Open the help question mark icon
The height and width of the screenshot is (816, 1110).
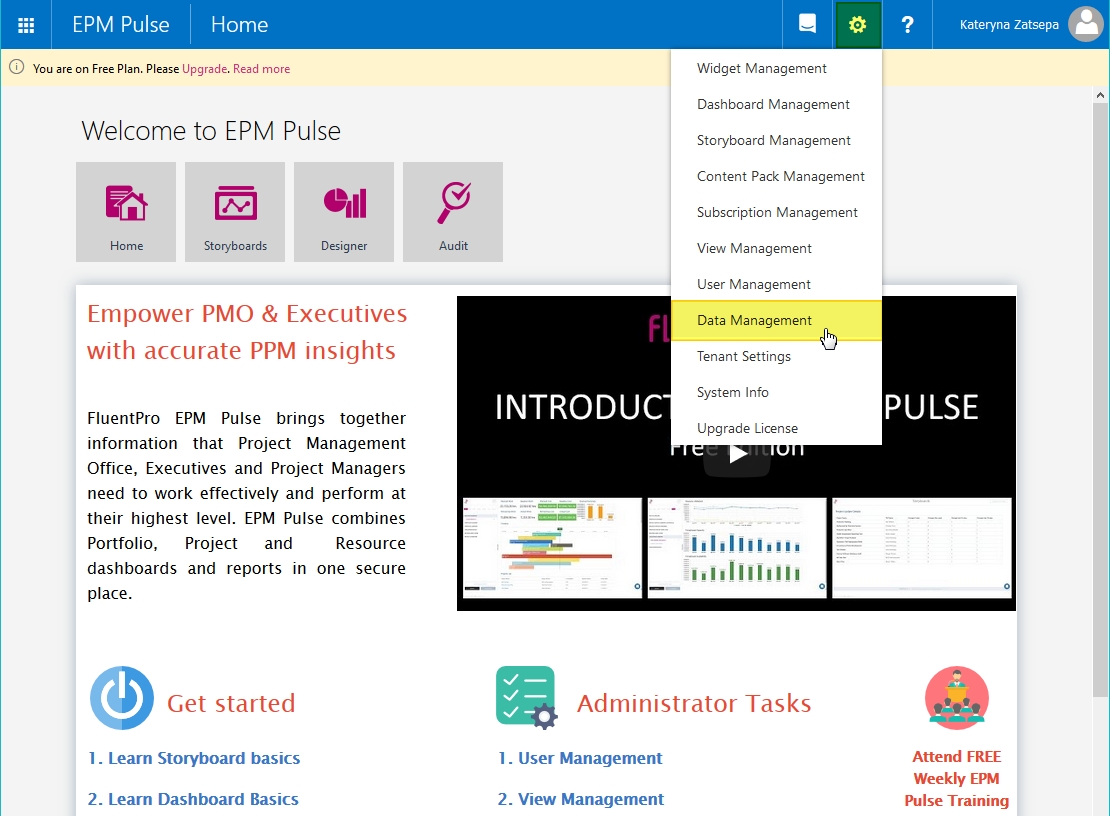(907, 25)
